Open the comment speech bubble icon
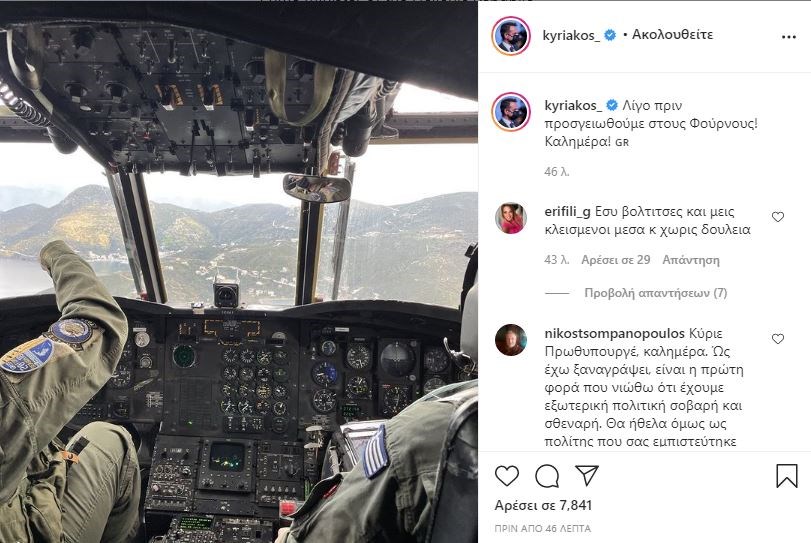Viewport: 811px width, 543px height. point(547,476)
